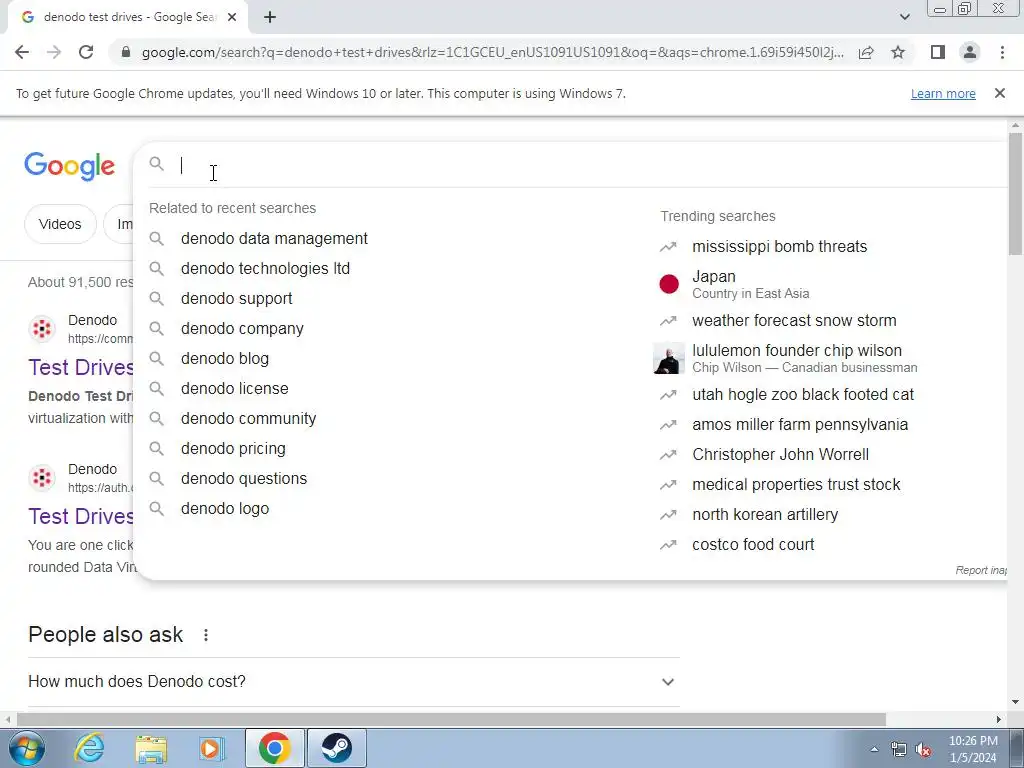
Task: Choose suggestion denodo company
Action: [242, 328]
